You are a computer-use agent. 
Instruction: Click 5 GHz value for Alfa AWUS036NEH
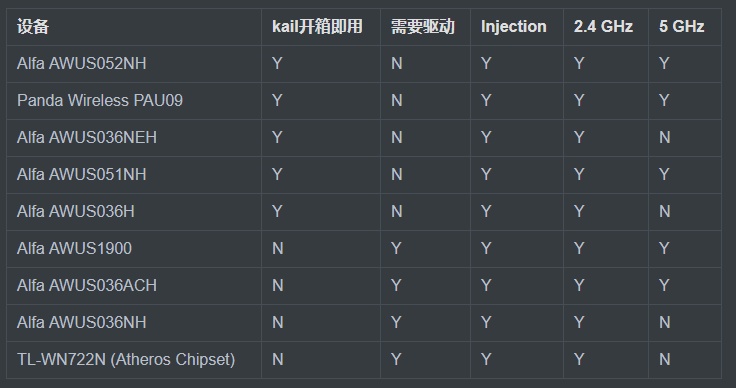coord(664,137)
